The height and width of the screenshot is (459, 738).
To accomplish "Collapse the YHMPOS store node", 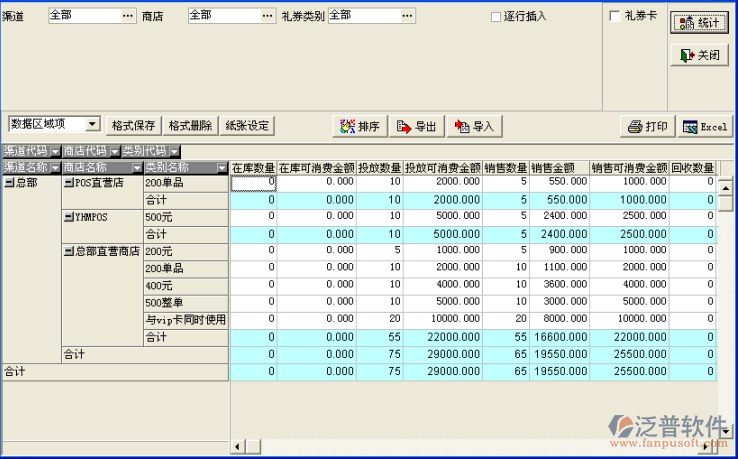I will pos(68,217).
